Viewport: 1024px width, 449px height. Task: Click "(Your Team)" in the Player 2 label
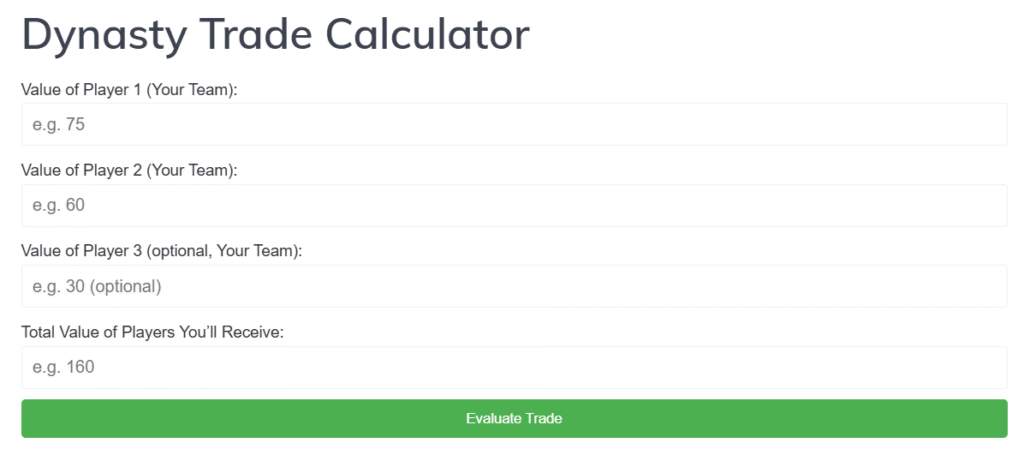coord(192,171)
